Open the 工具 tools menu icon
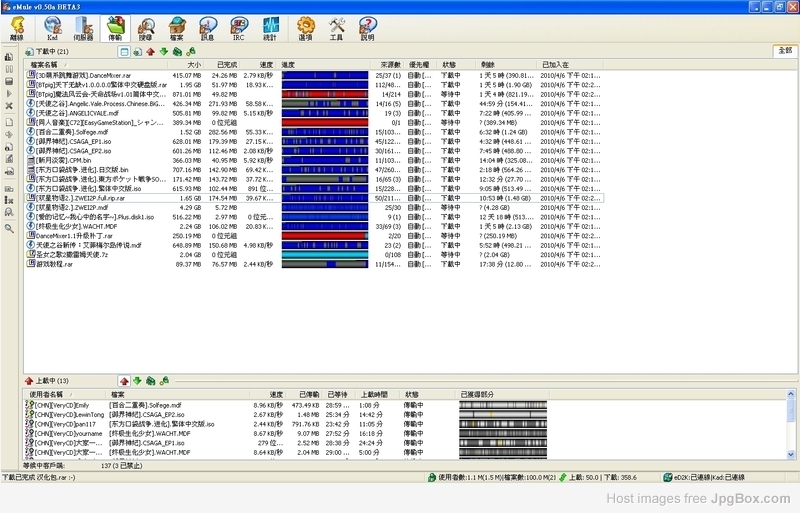Image resolution: width=800 pixels, height=513 pixels. click(x=336, y=28)
